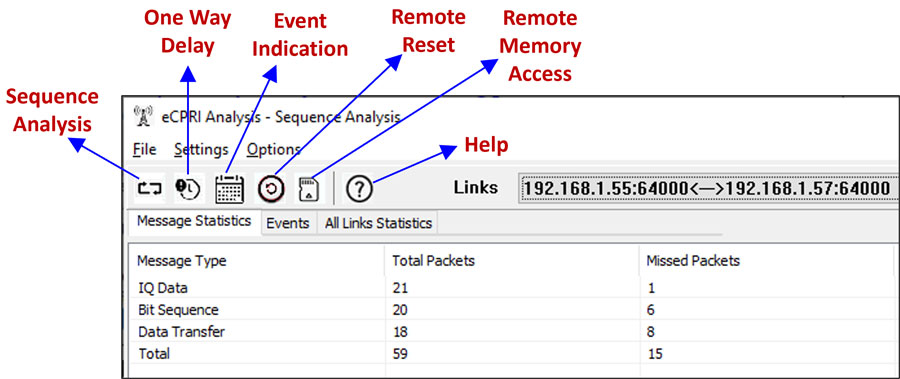Image resolution: width=900 pixels, height=379 pixels.
Task: Click total packets value 18
Action: [399, 332]
